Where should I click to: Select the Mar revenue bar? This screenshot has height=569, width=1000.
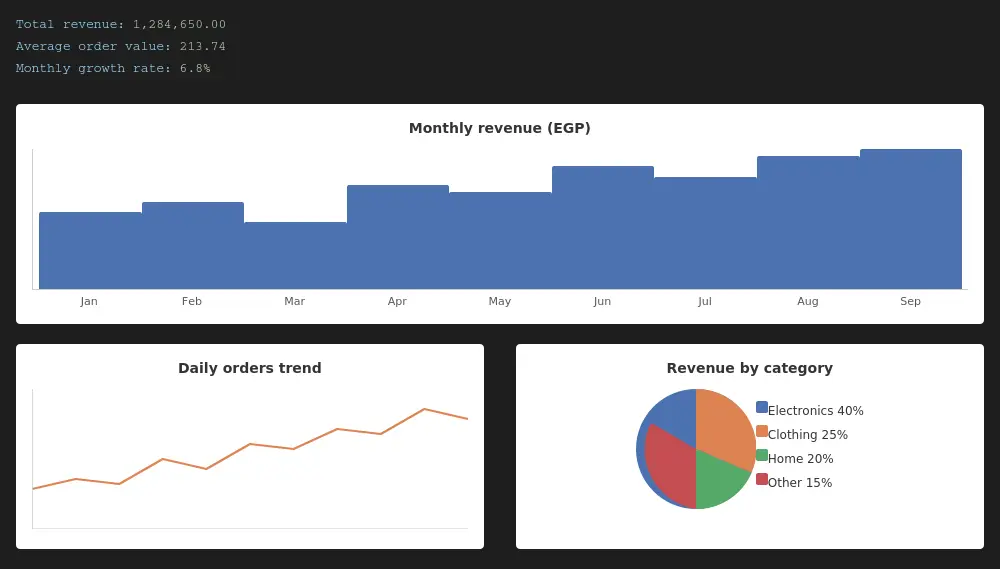295,256
